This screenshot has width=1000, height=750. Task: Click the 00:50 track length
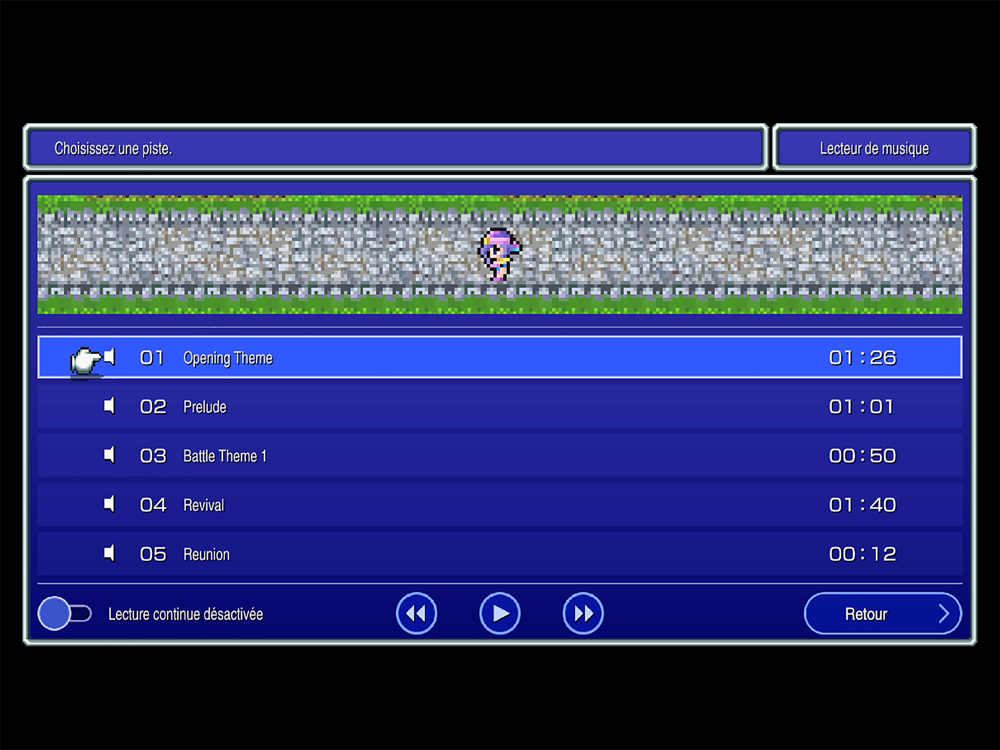tap(862, 456)
